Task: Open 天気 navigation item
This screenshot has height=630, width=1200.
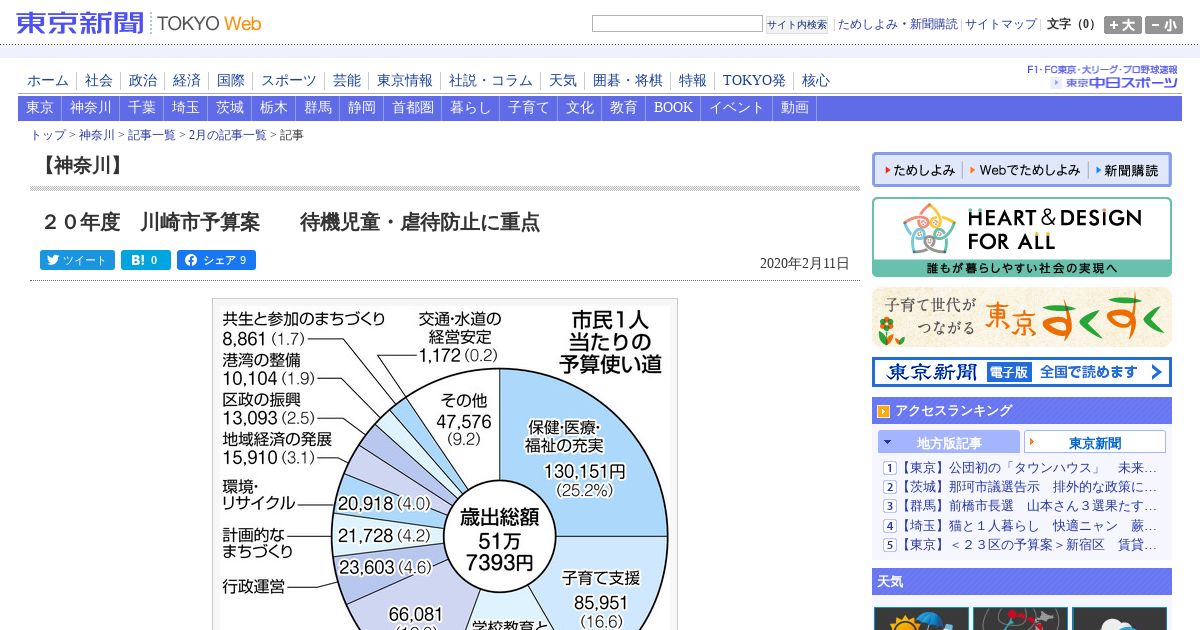Action: (x=563, y=80)
